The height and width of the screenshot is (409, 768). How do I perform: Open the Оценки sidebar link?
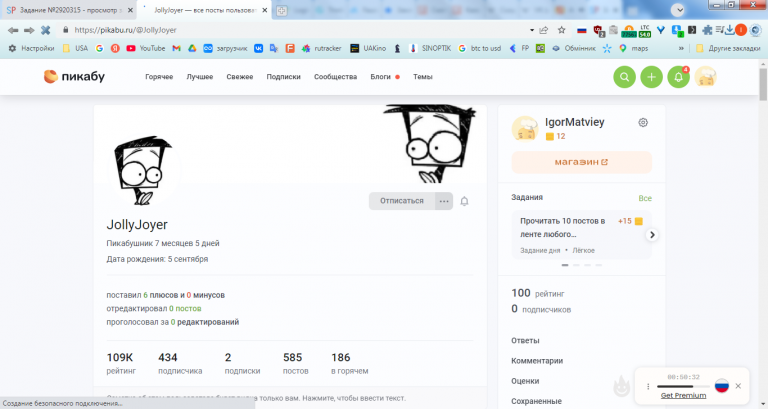526,381
